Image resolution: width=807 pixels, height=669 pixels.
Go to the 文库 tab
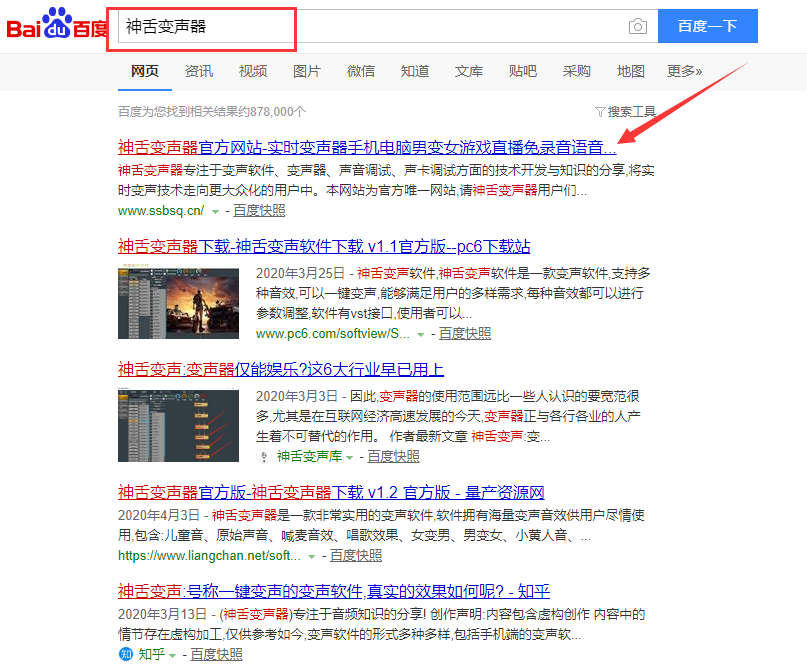pyautogui.click(x=469, y=71)
